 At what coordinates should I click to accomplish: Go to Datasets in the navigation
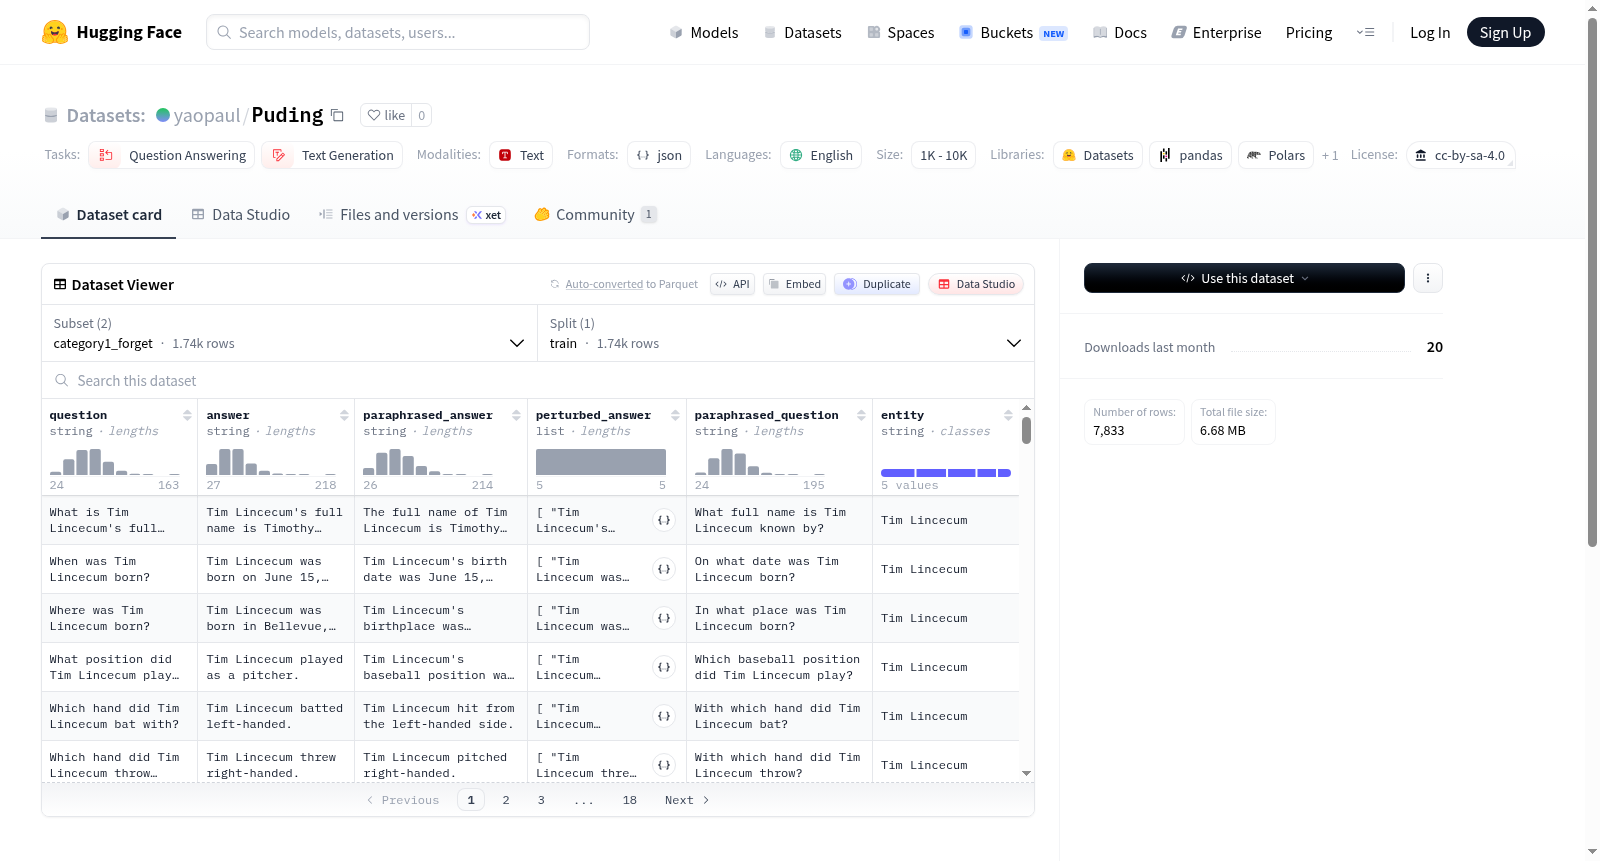(803, 32)
